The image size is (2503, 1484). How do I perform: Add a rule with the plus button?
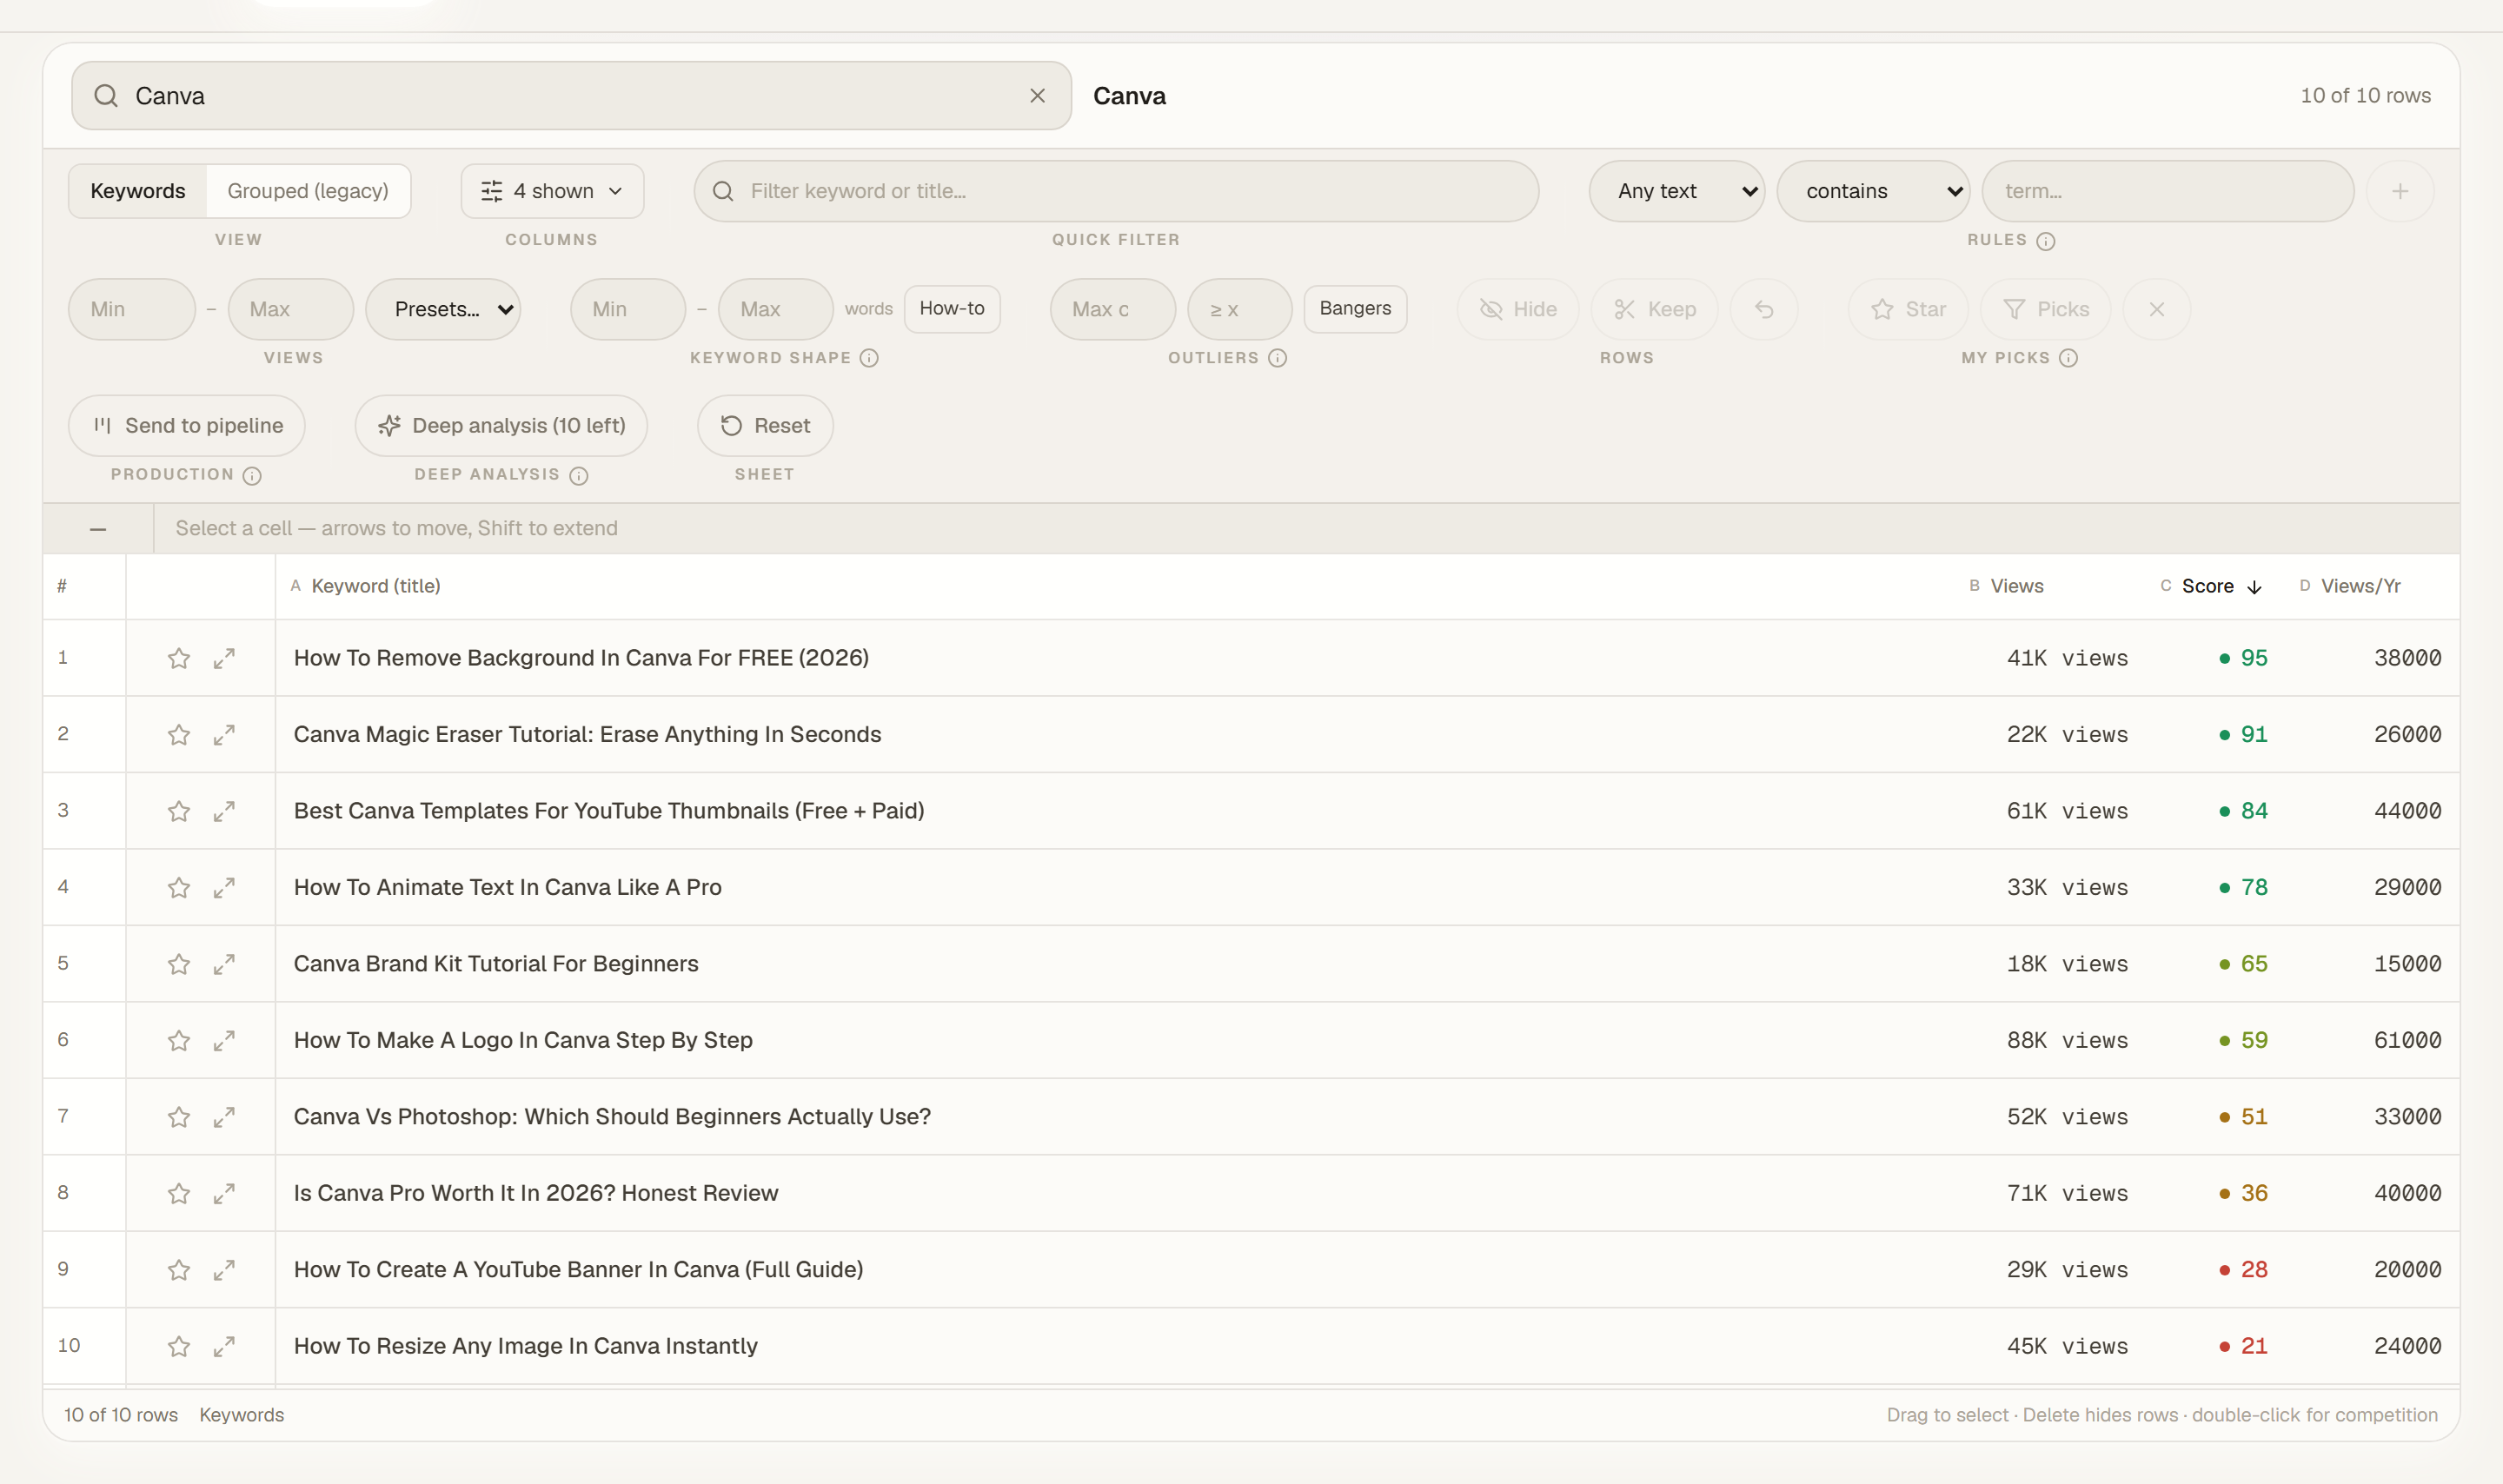[x=2400, y=191]
